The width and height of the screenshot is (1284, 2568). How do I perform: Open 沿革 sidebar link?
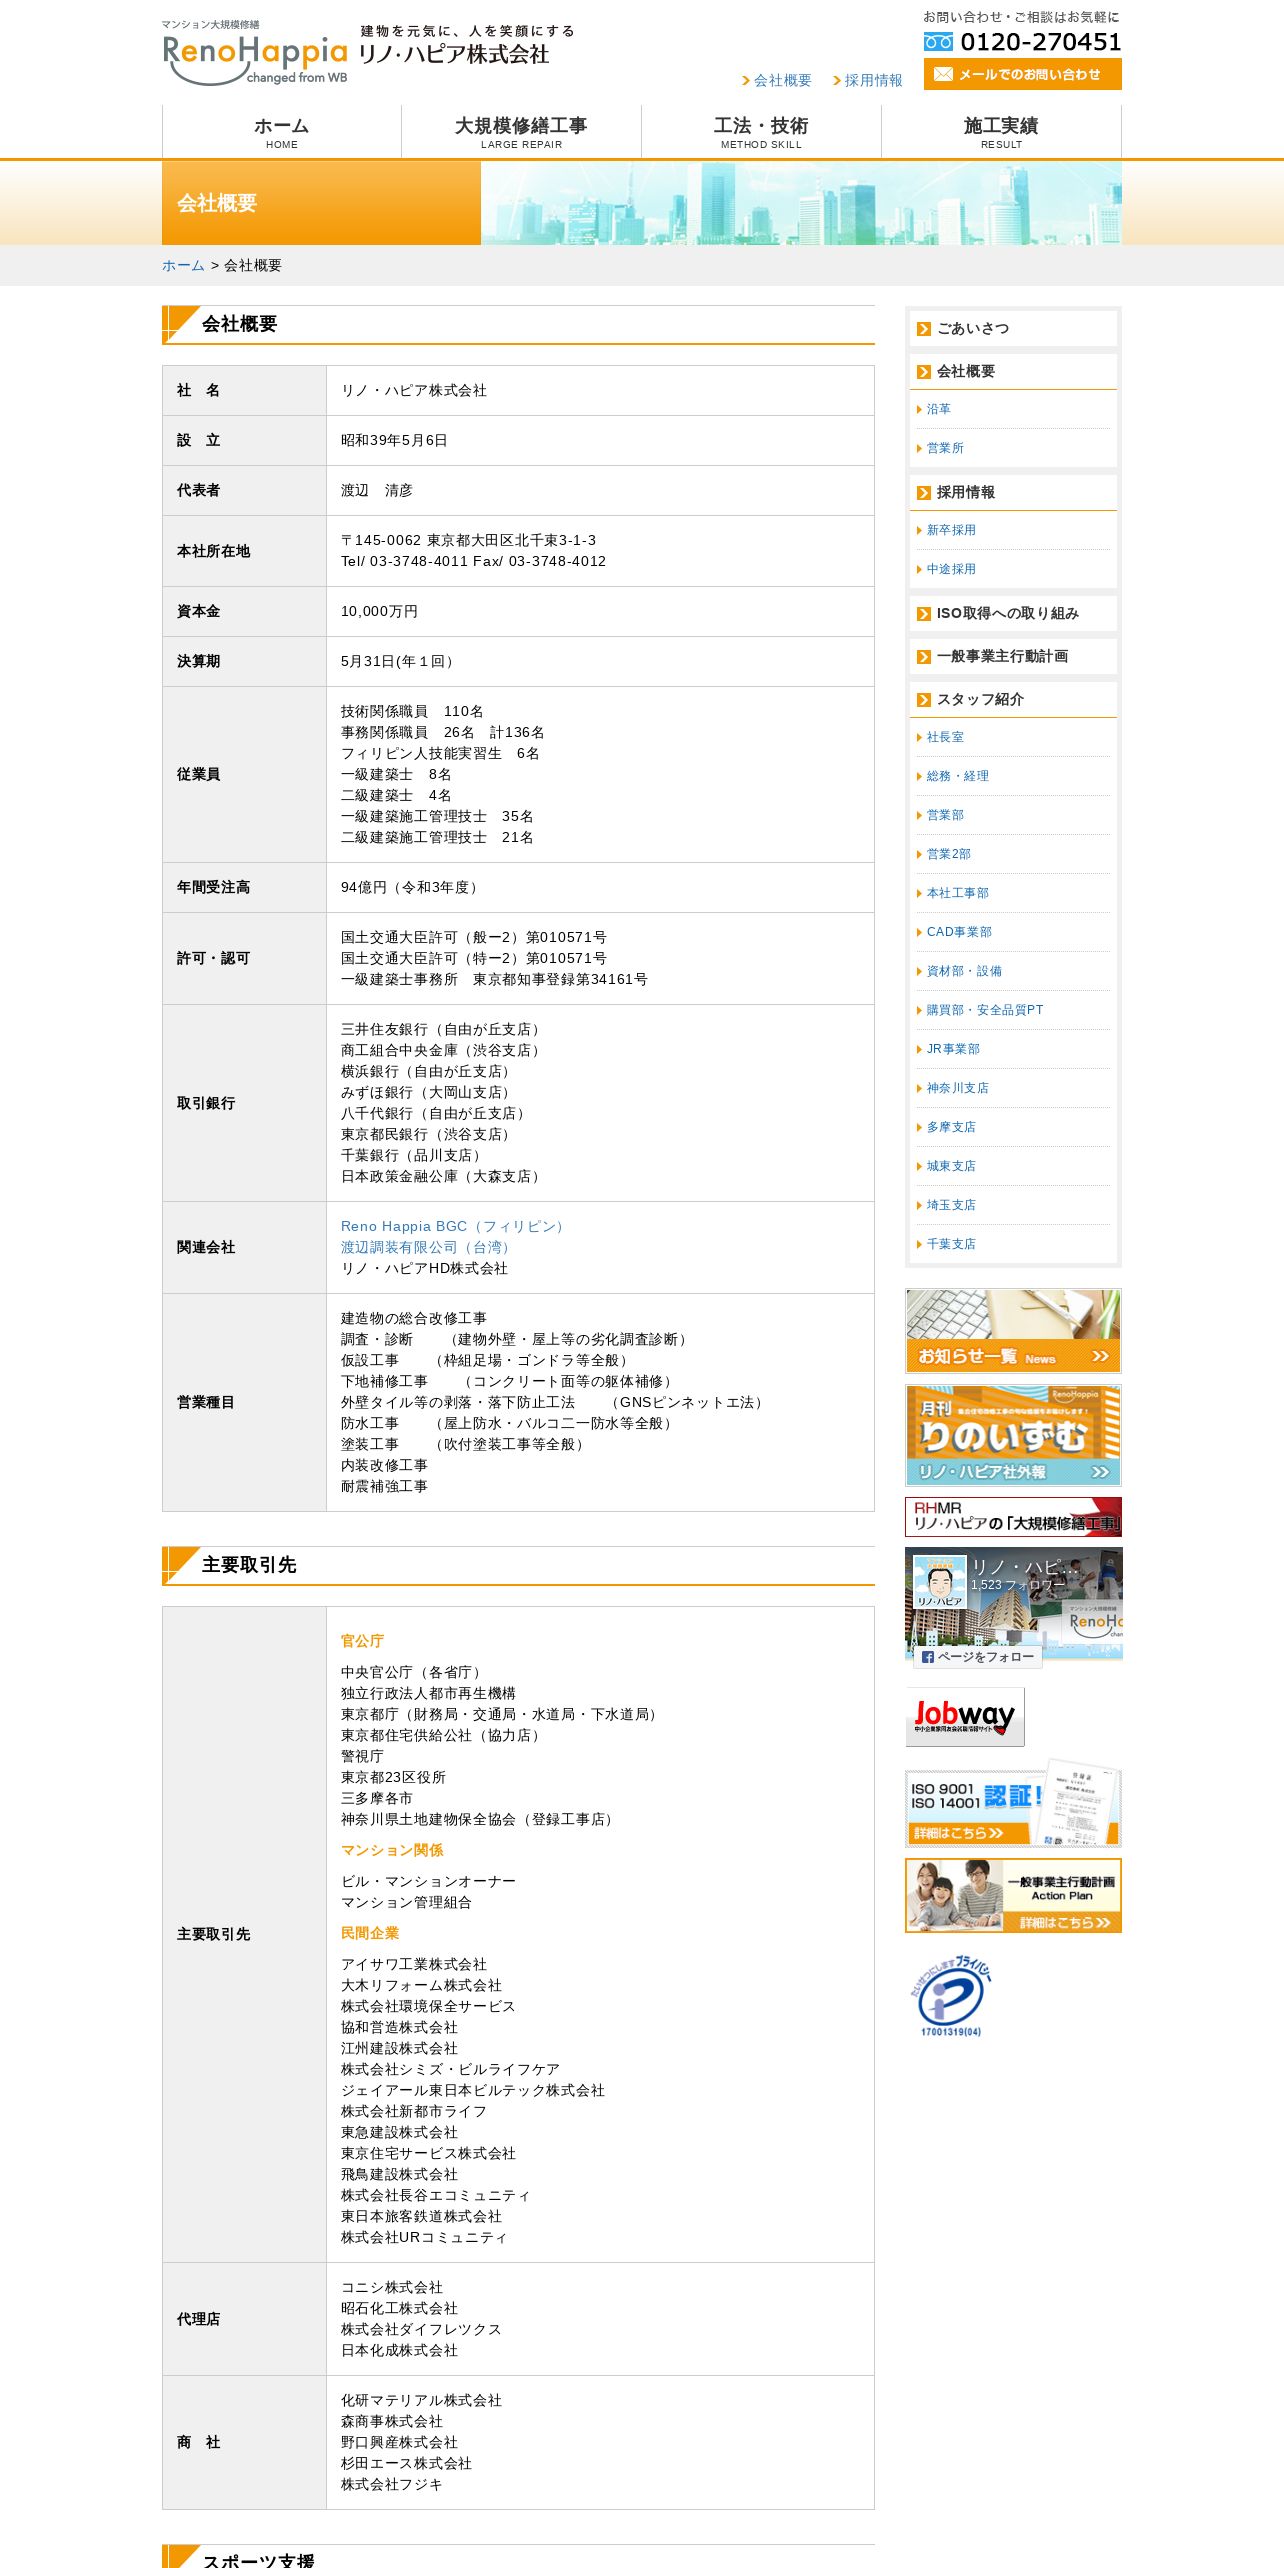(x=938, y=409)
